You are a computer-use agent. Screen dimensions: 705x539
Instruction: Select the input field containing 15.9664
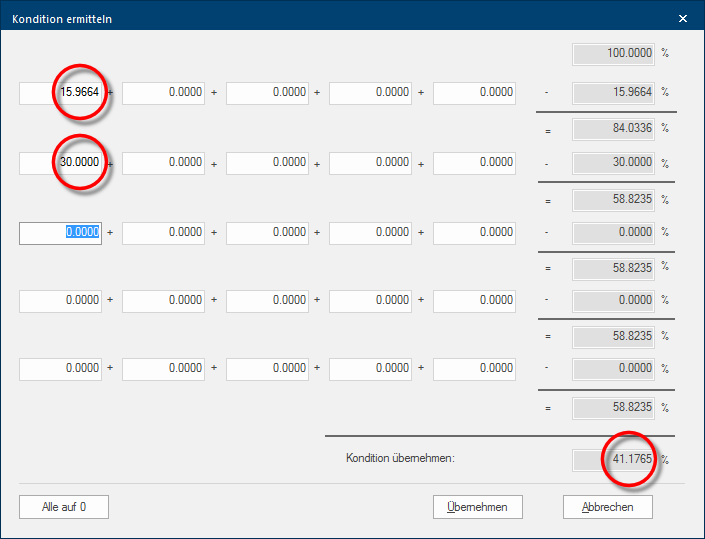tap(60, 93)
